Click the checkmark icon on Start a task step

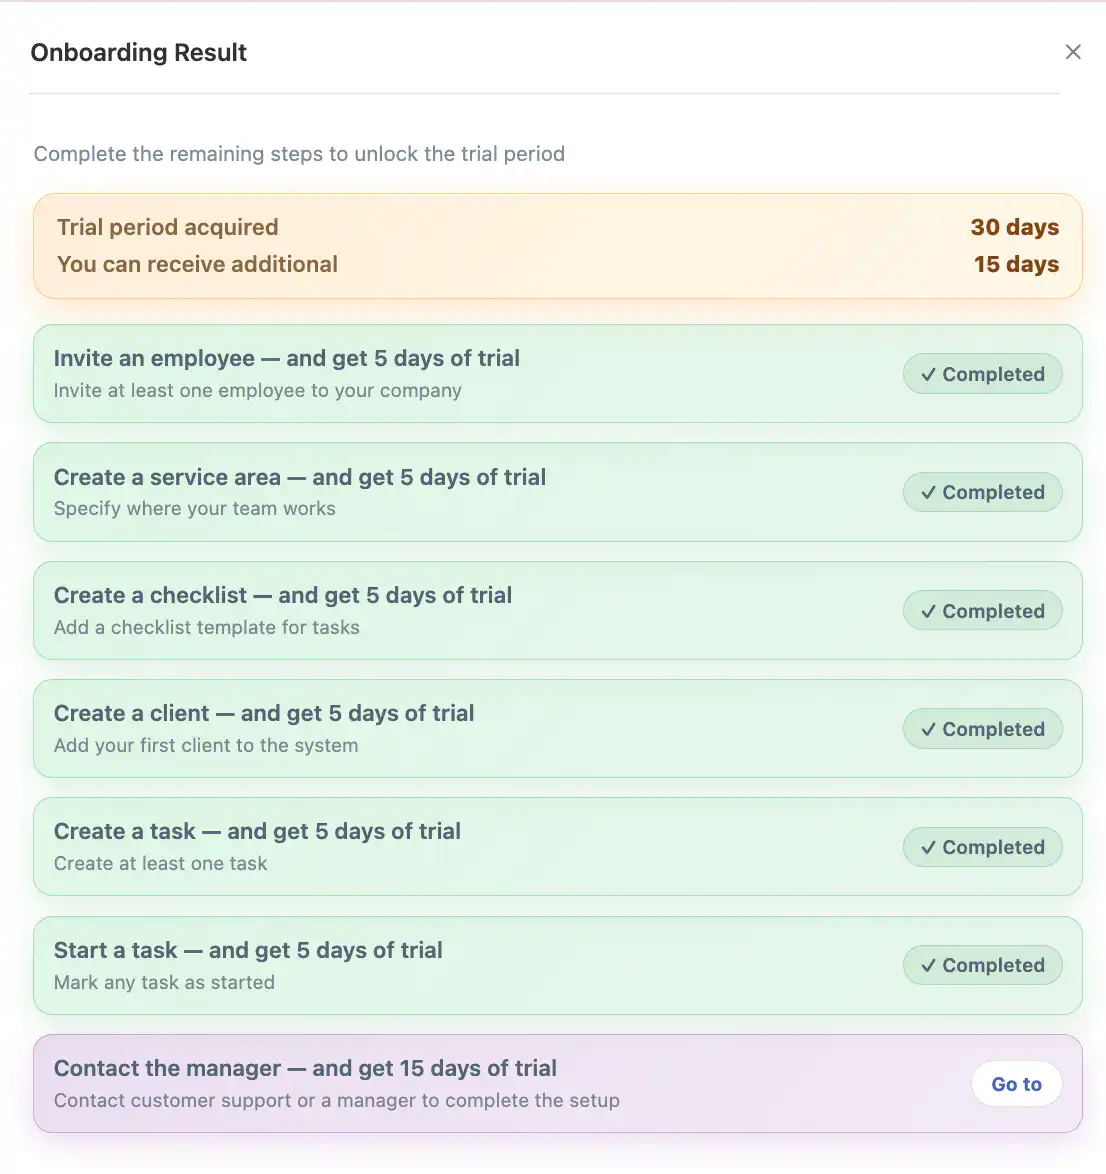point(929,965)
